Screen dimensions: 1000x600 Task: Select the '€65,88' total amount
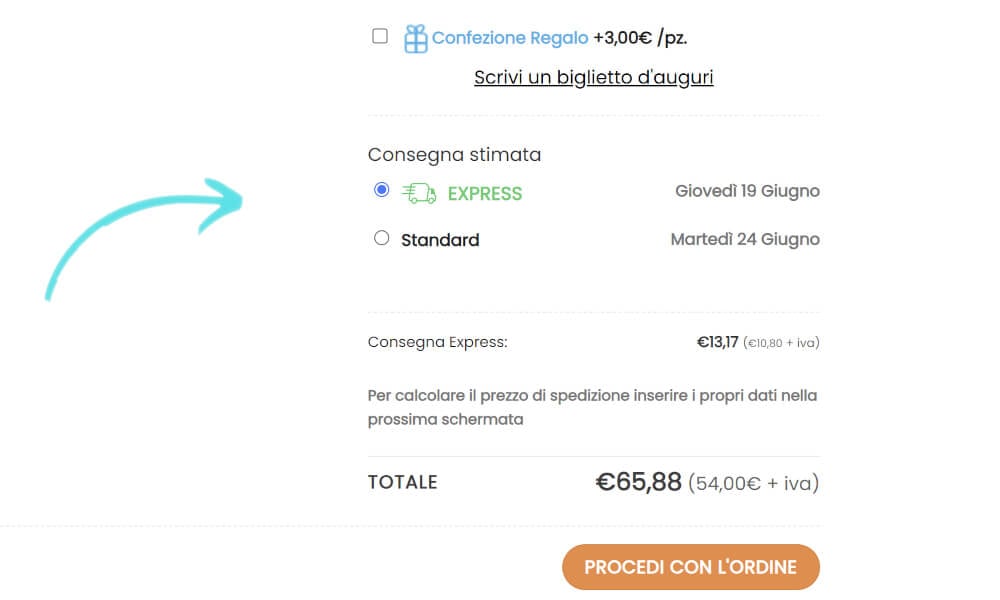pyautogui.click(x=638, y=481)
